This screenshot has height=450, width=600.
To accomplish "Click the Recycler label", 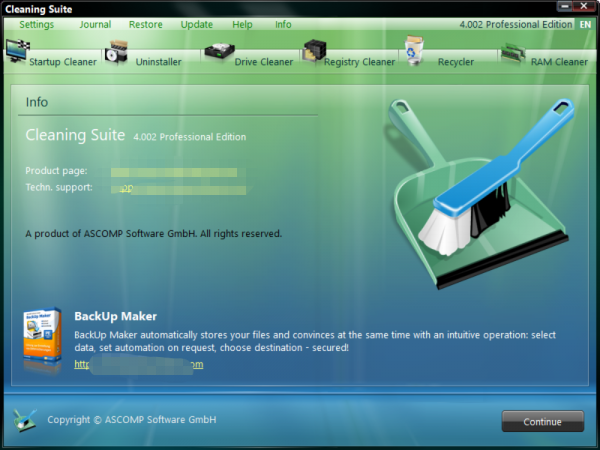I will click(x=456, y=62).
